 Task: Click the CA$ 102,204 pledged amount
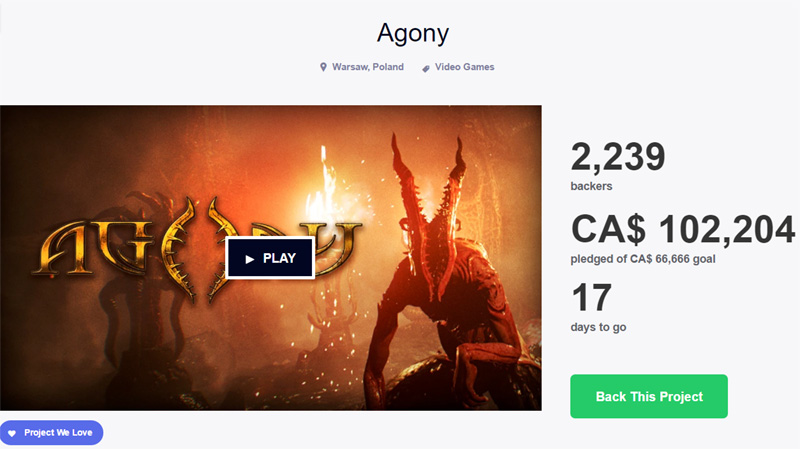point(683,229)
